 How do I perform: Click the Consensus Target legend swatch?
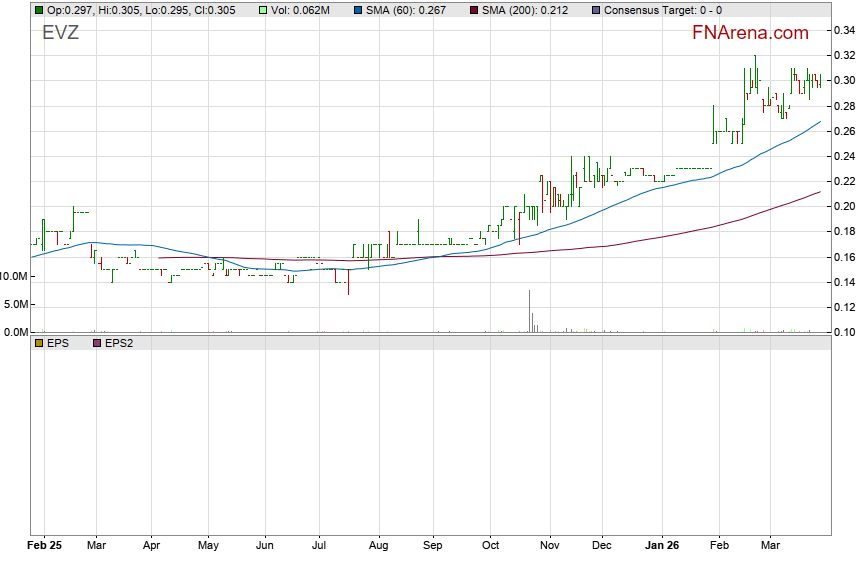click(596, 9)
